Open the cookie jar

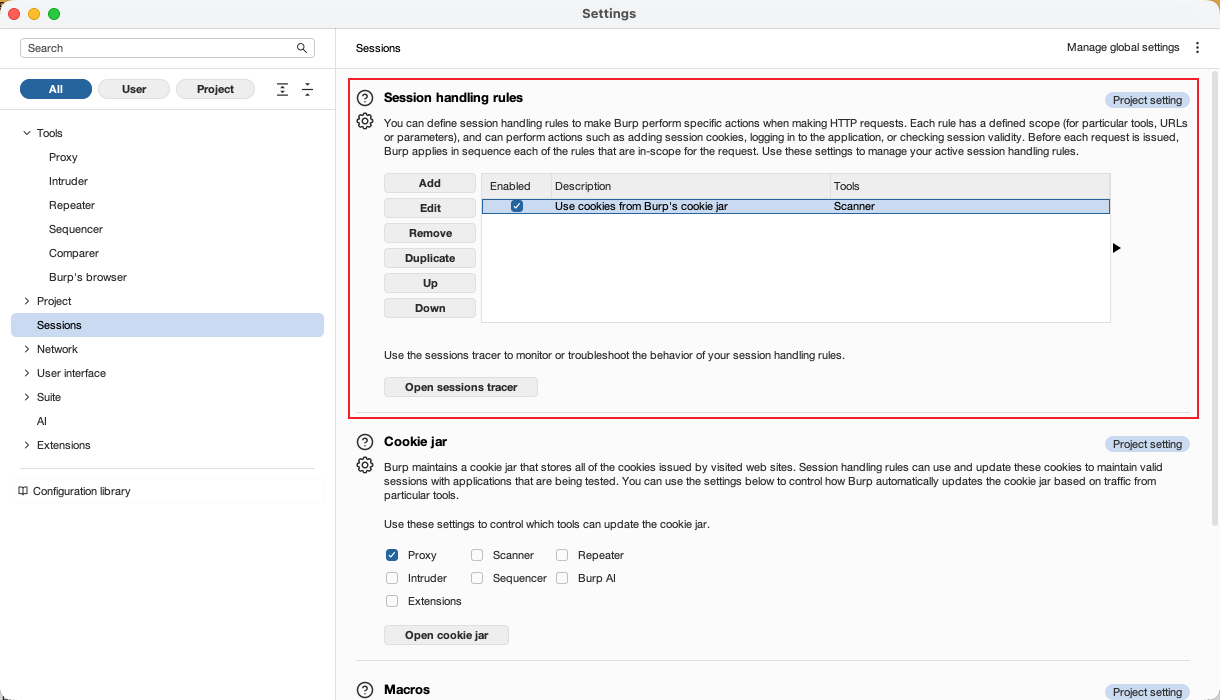pos(446,635)
